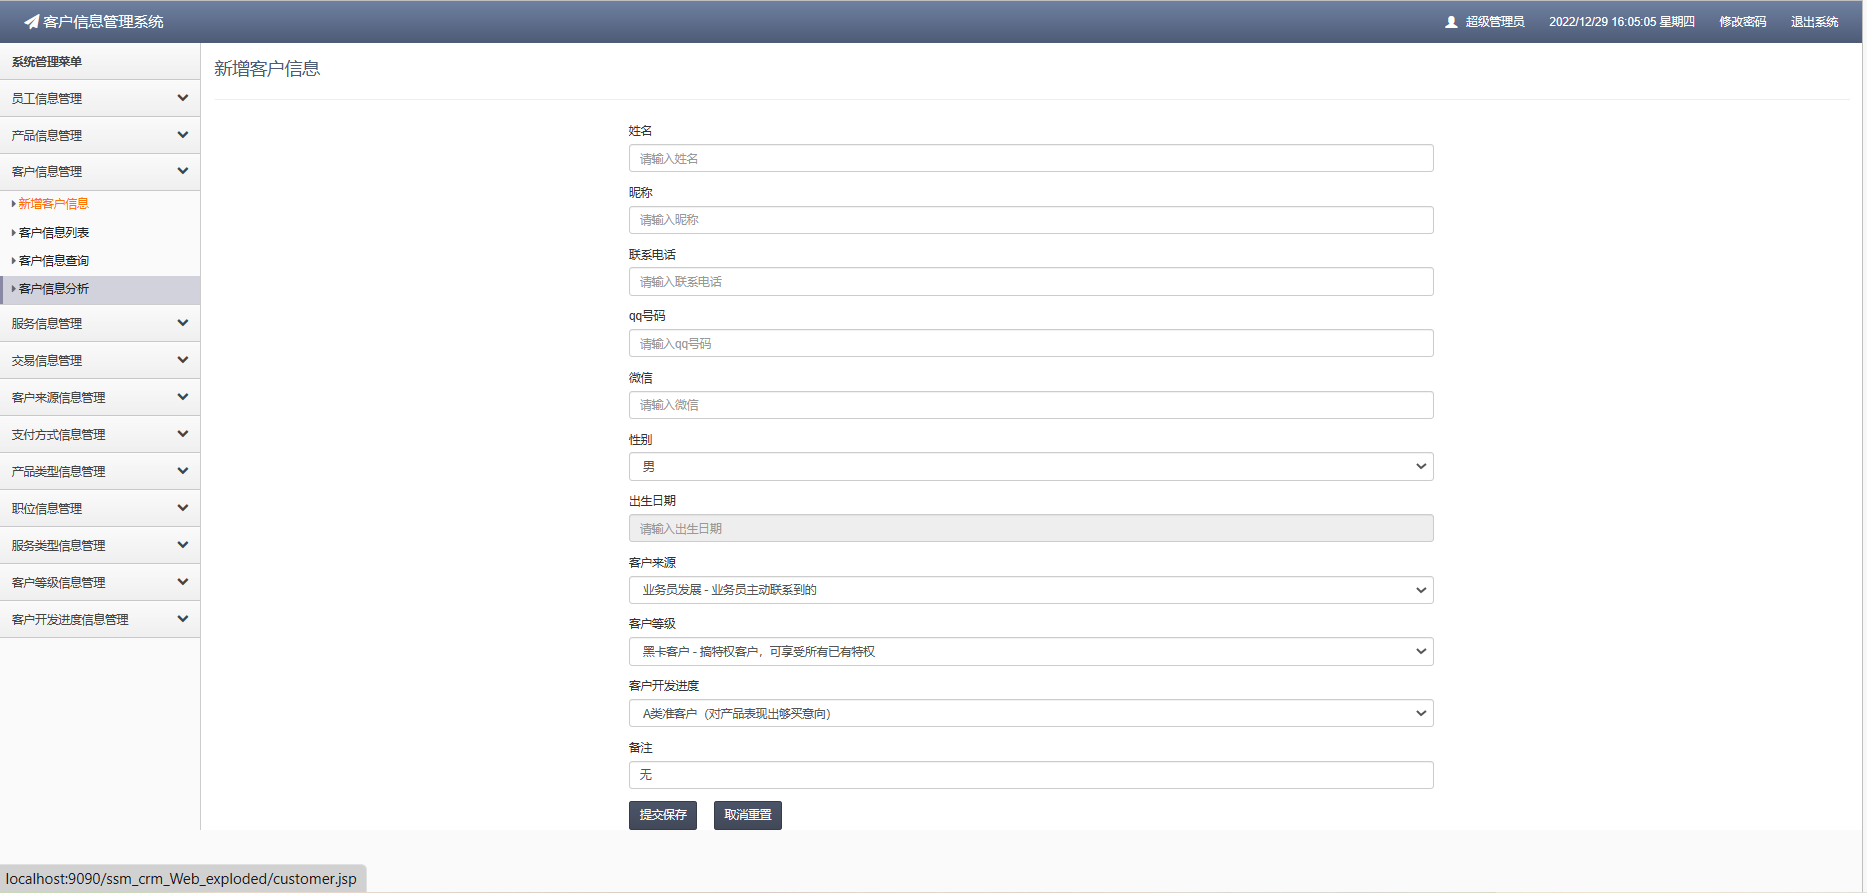Expand 交易信息管理 chevron
Viewport: 1867px width, 893px height.
point(182,360)
